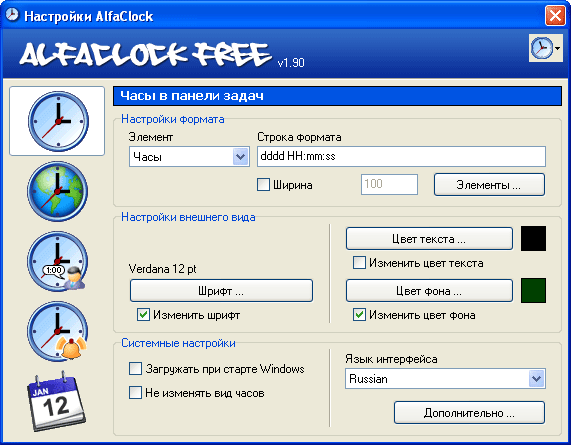571x445 pixels.
Task: Open the calendar icon showing JAN 12
Action: click(57, 401)
